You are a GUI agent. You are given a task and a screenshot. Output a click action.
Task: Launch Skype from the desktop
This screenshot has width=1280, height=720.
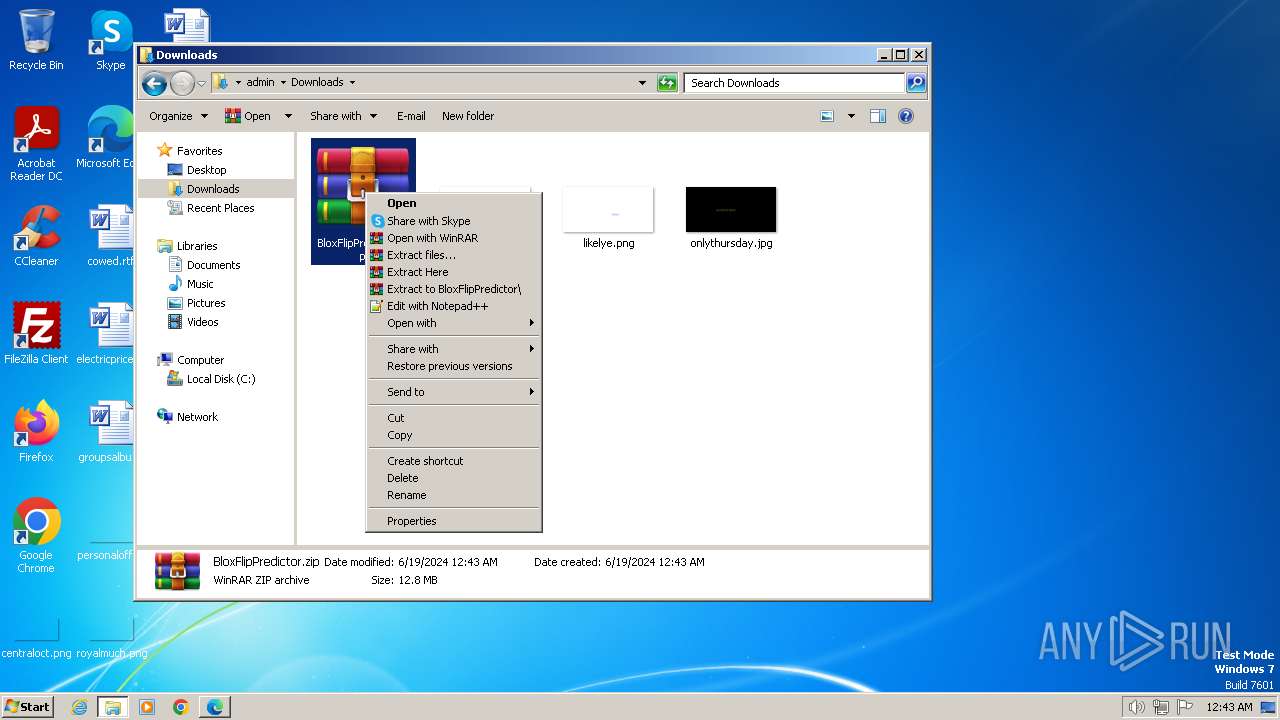pyautogui.click(x=110, y=40)
